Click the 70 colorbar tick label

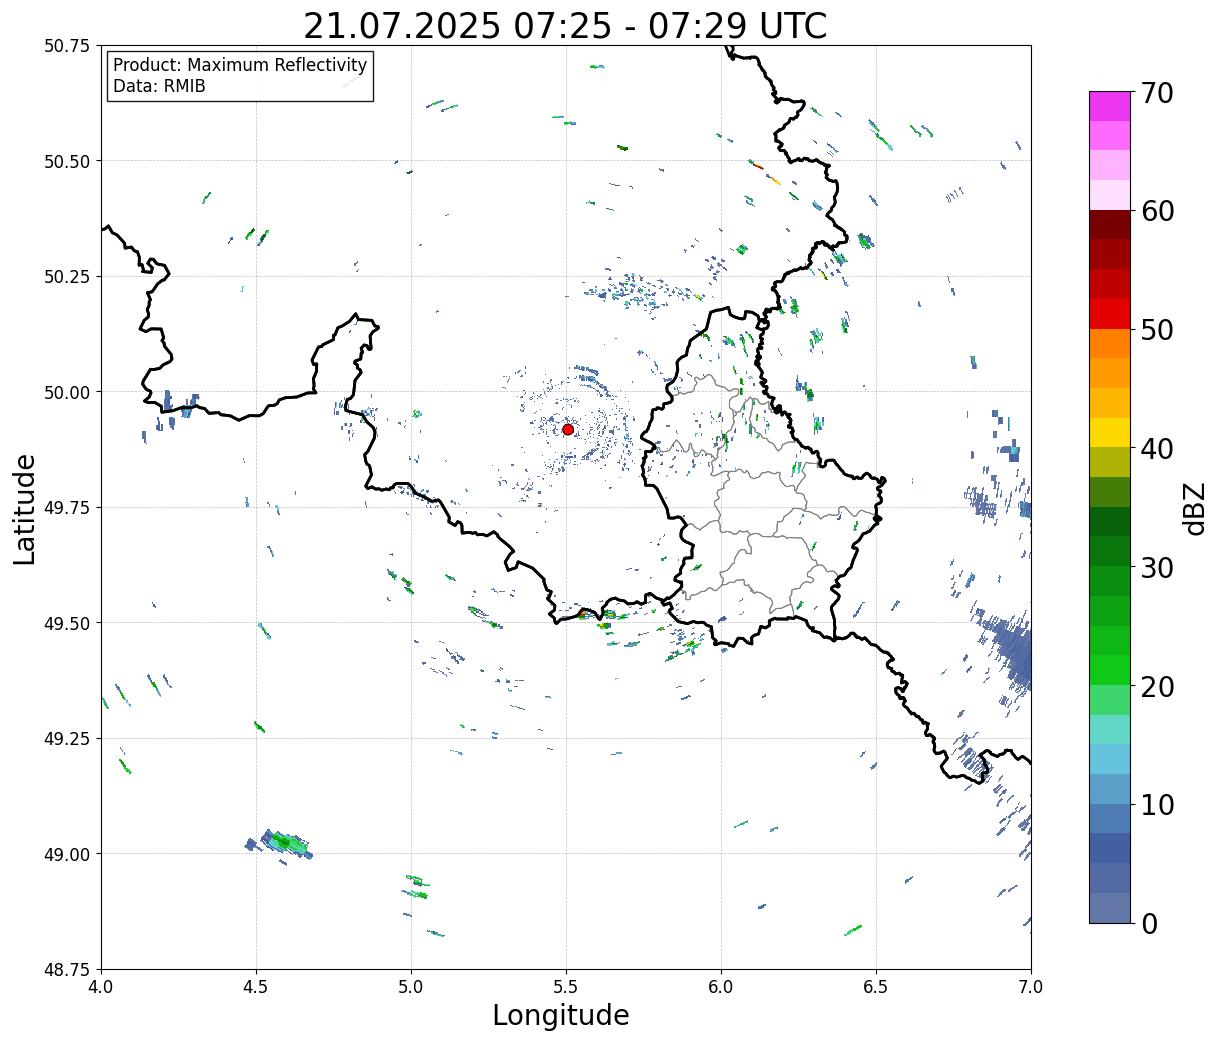[1157, 93]
